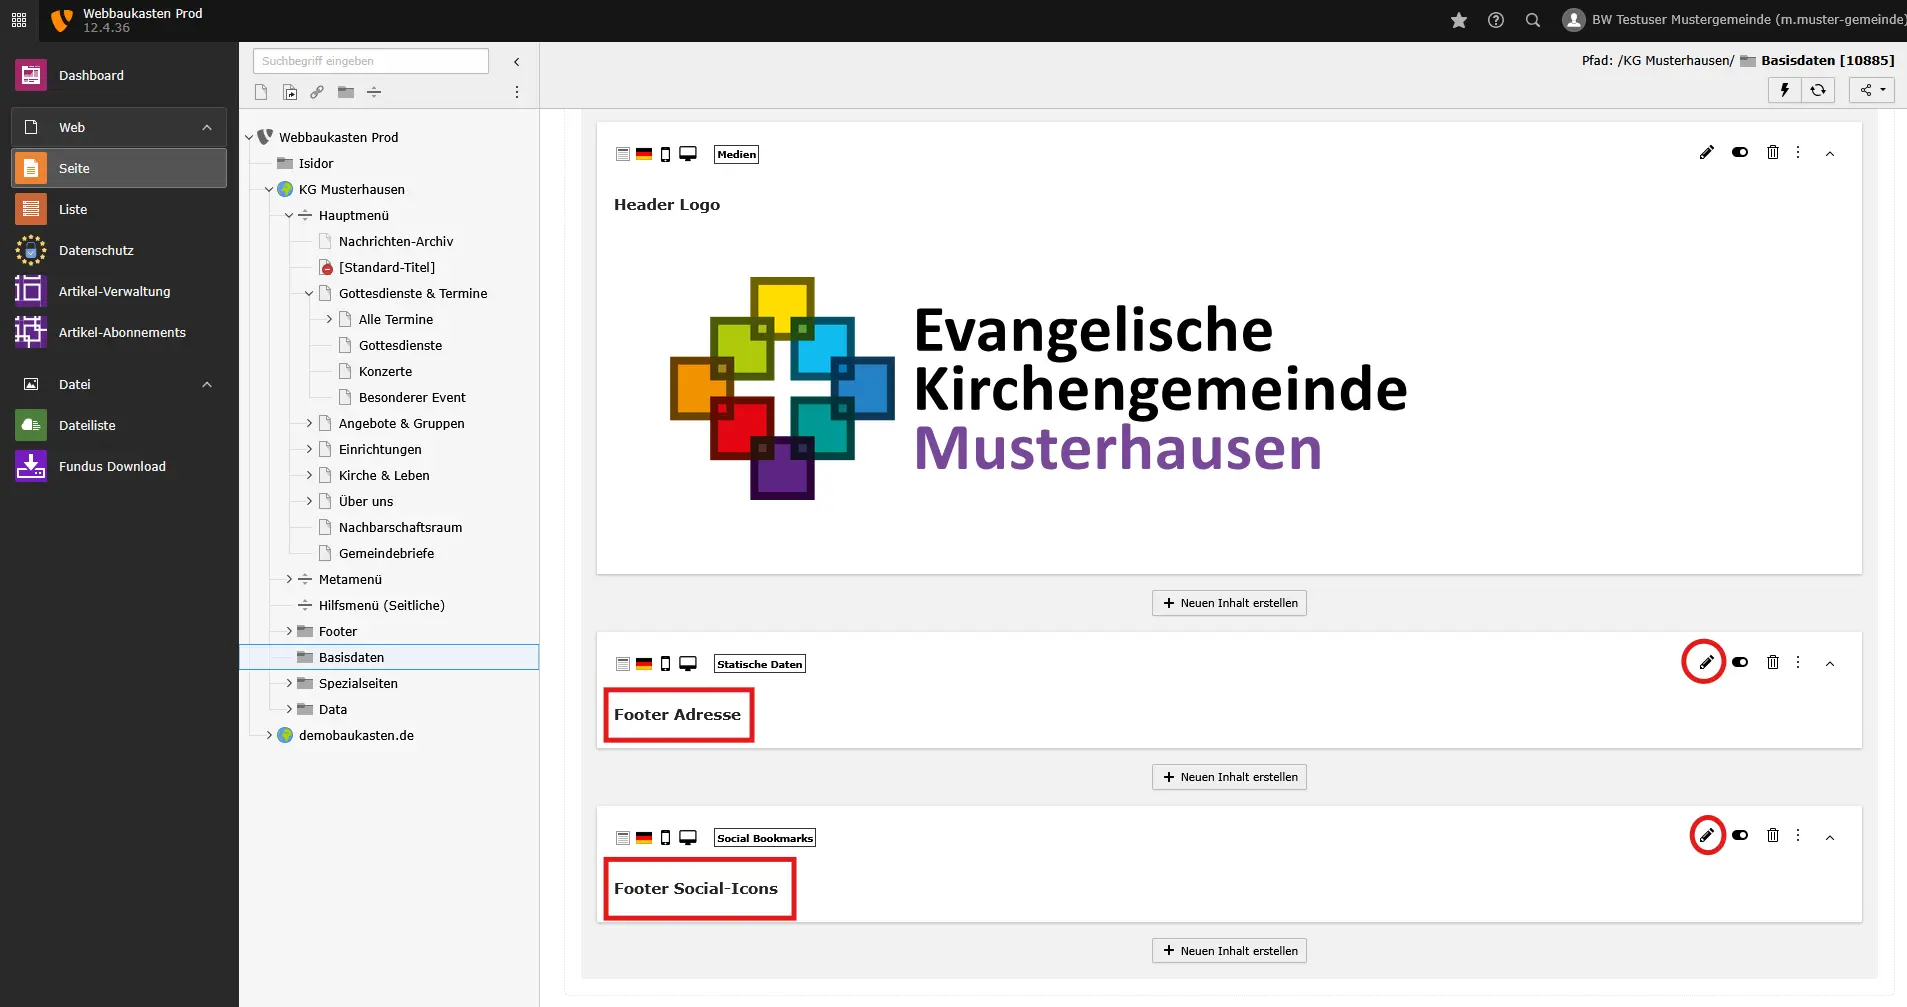Screen dimensions: 1907x1007
Task: Open the application grid icon top left
Action: pos(19,20)
